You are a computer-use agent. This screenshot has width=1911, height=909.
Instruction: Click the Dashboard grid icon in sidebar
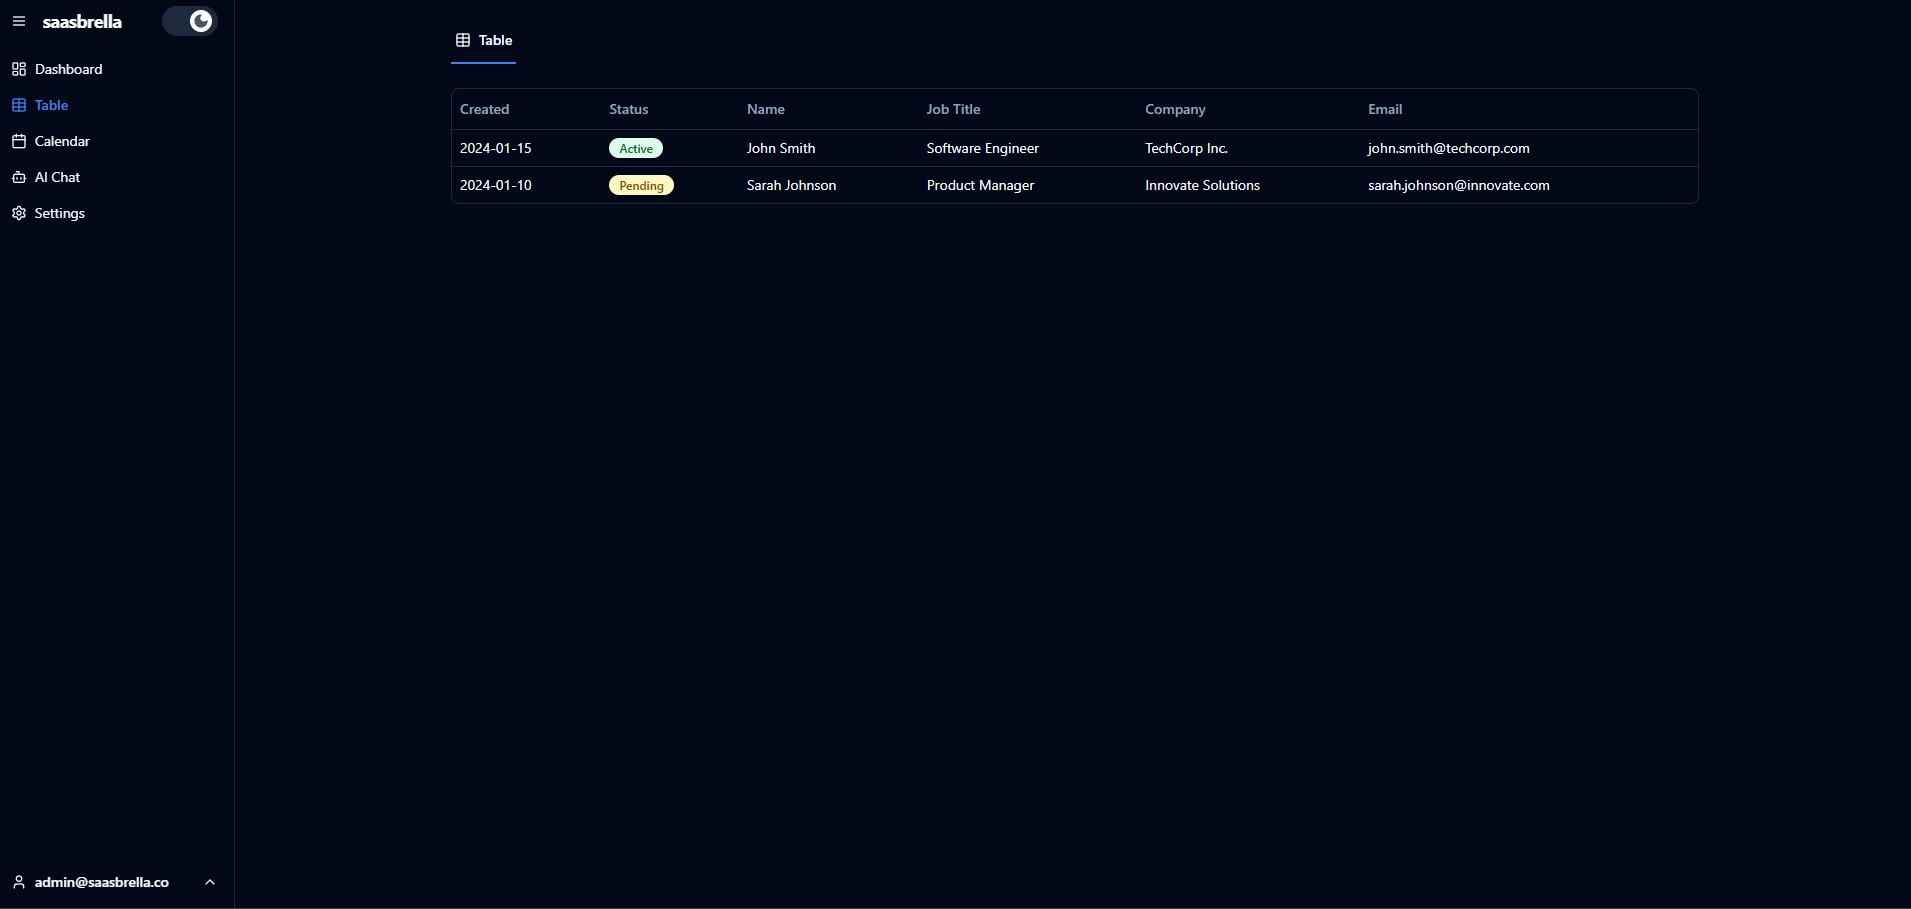(19, 69)
